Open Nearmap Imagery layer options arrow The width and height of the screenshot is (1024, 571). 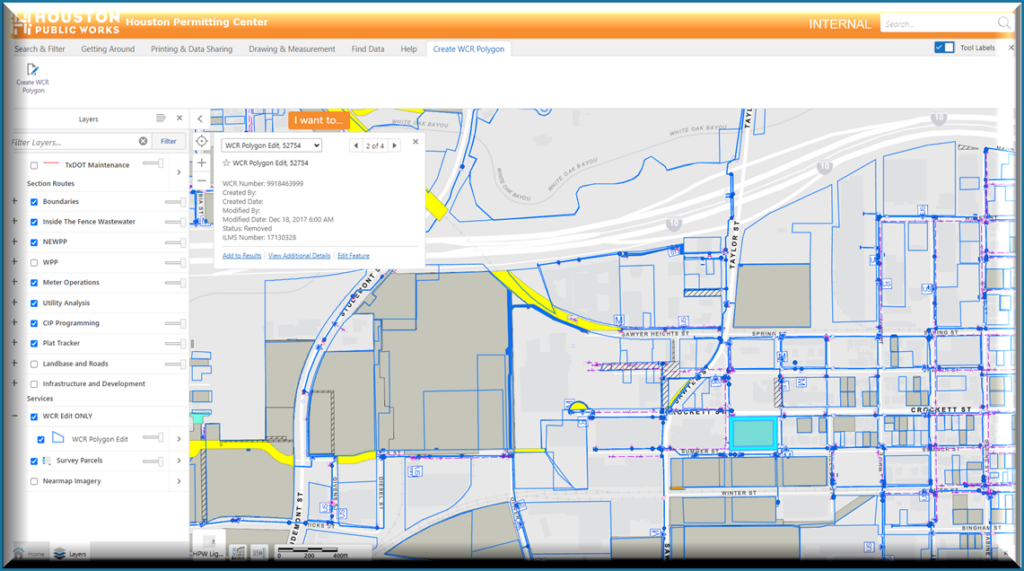pyautogui.click(x=179, y=481)
